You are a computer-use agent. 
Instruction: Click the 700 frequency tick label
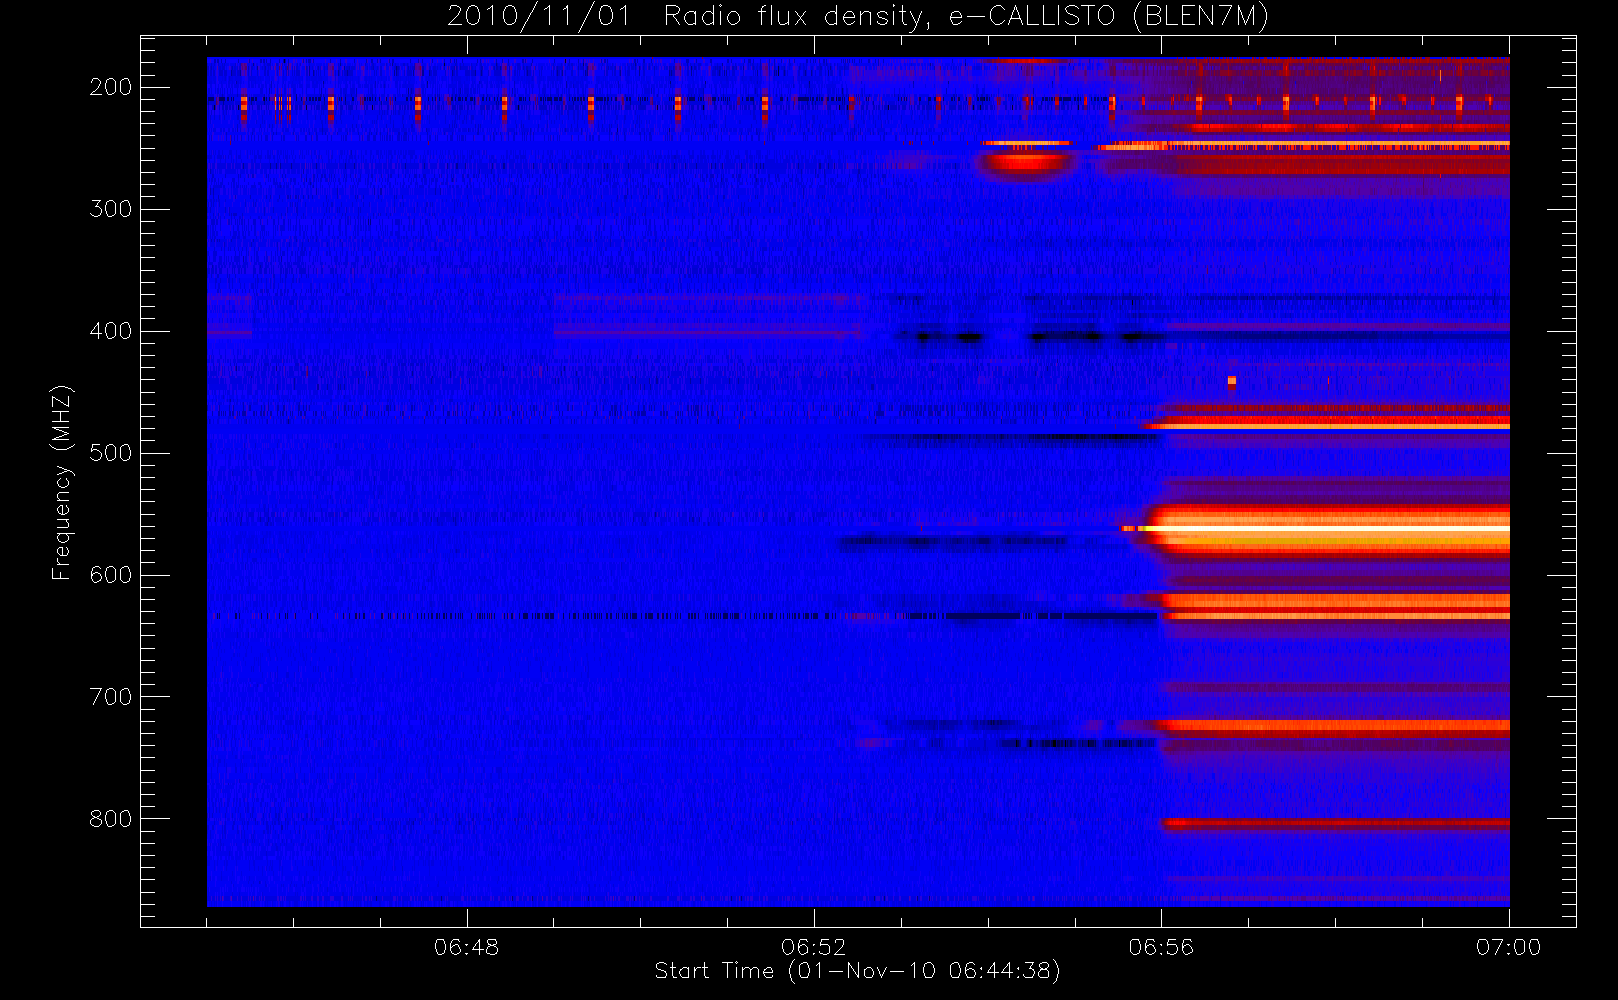point(110,697)
